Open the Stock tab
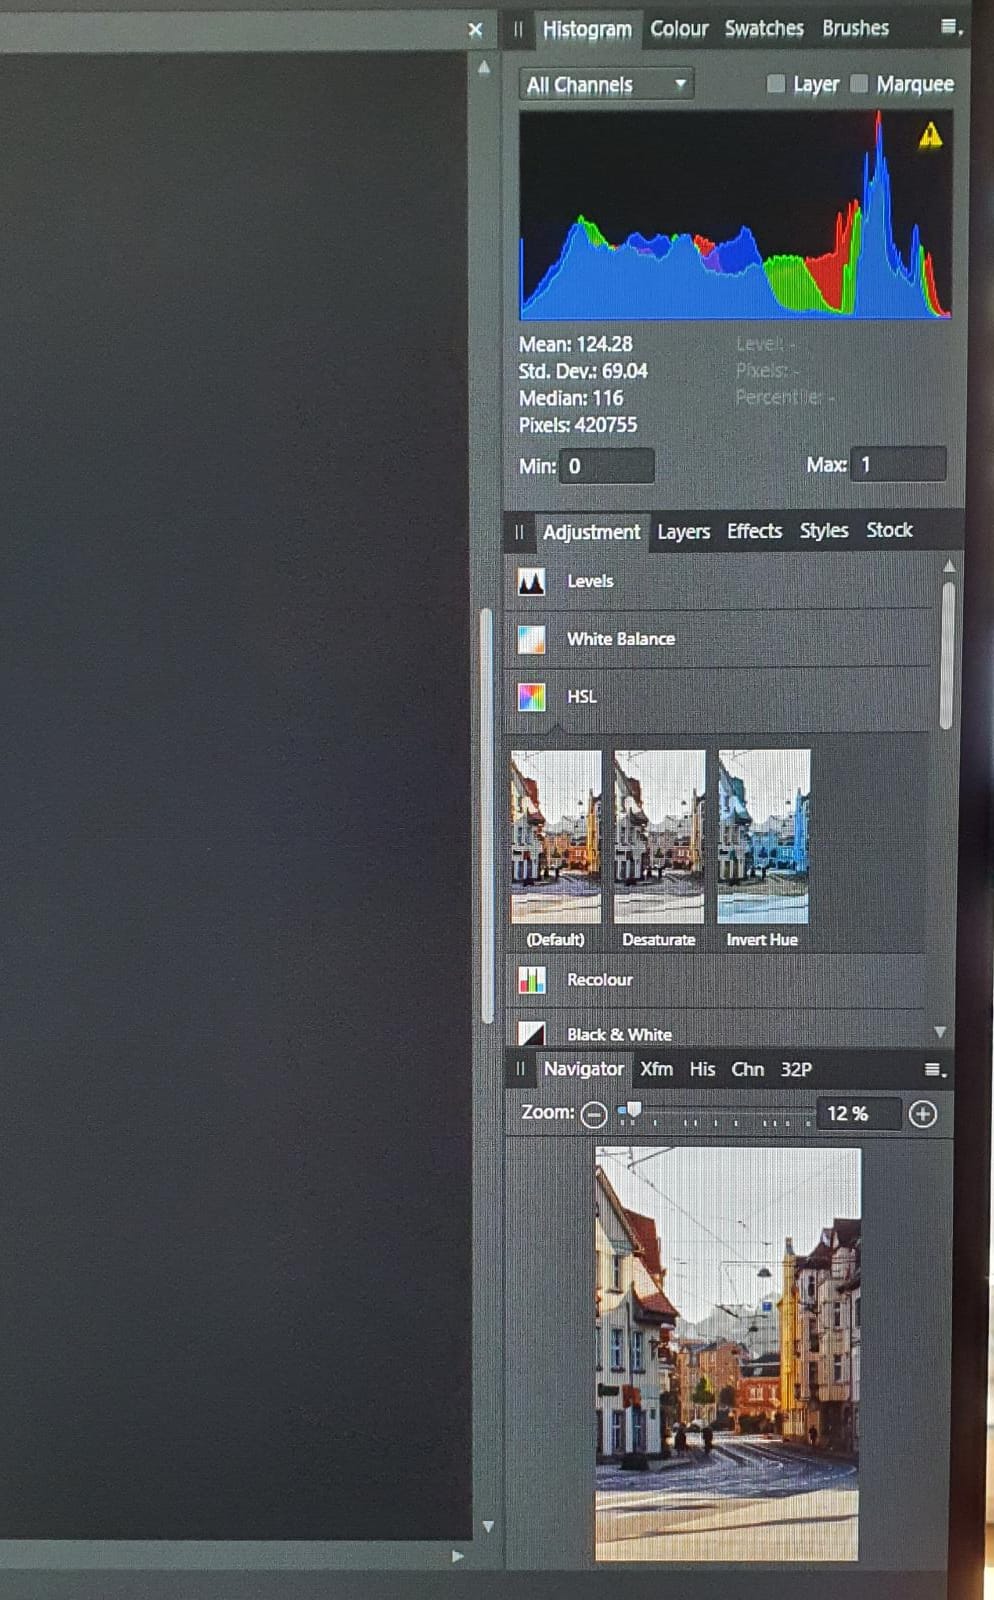 (889, 530)
